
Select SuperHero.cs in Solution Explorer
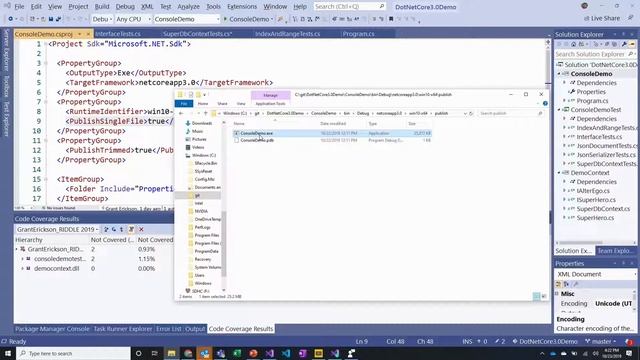coord(595,218)
